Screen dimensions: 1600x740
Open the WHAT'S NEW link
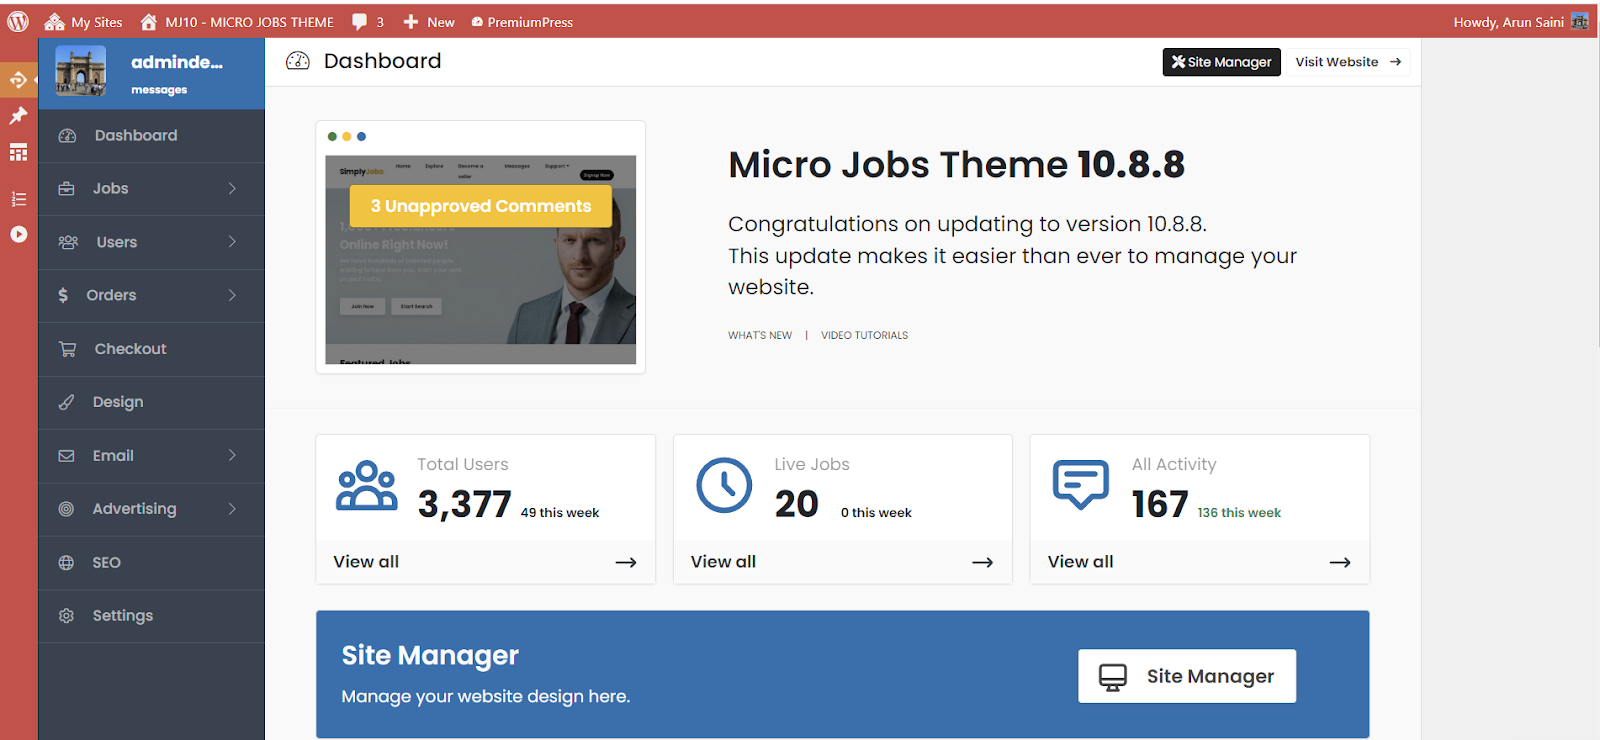point(760,336)
